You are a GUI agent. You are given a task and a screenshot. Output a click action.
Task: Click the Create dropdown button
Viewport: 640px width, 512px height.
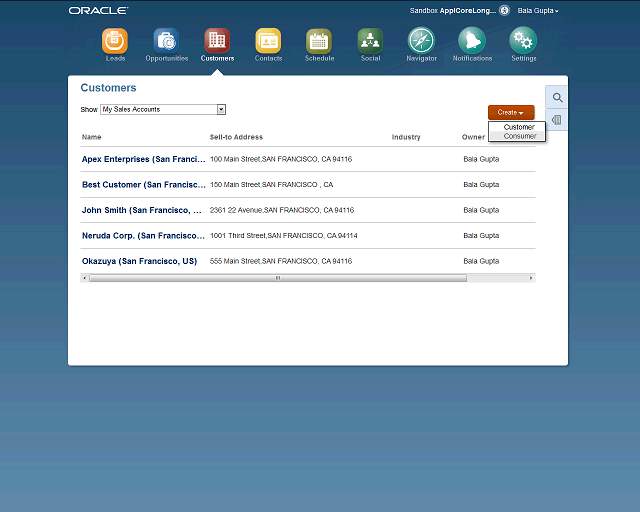tap(511, 112)
